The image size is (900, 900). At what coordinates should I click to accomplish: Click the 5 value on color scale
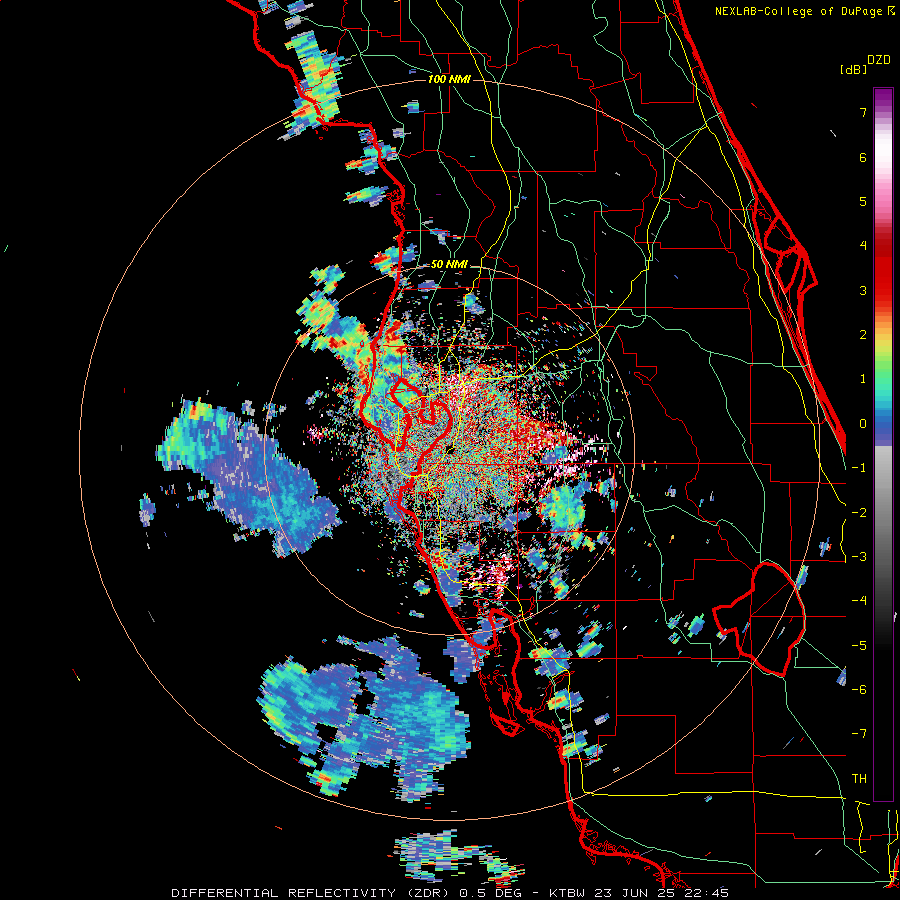[863, 201]
